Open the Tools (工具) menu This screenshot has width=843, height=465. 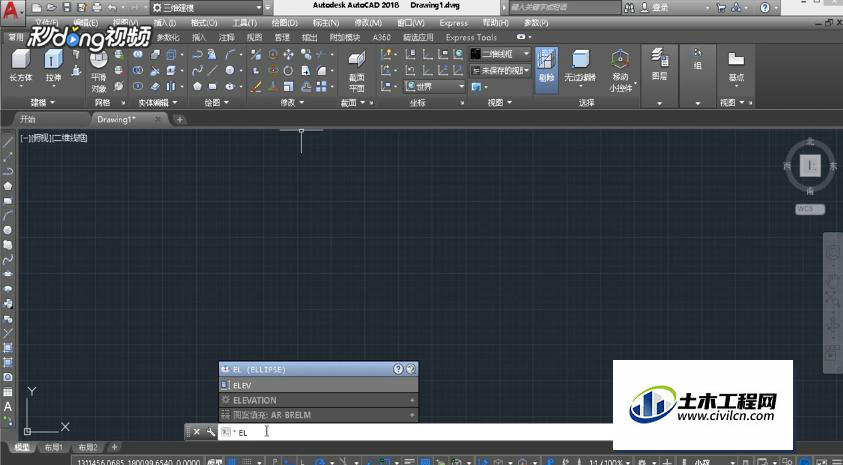tap(245, 23)
